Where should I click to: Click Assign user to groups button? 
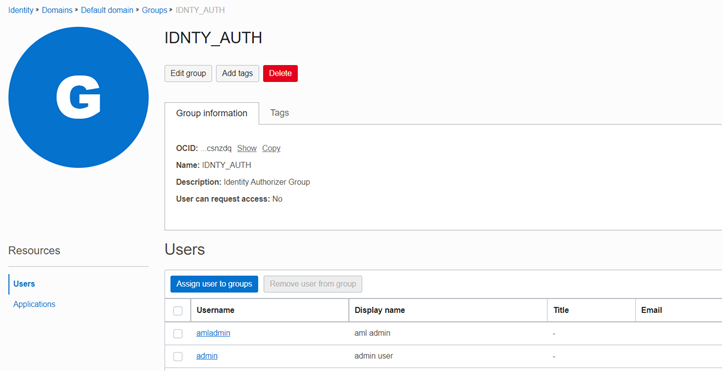click(x=214, y=284)
